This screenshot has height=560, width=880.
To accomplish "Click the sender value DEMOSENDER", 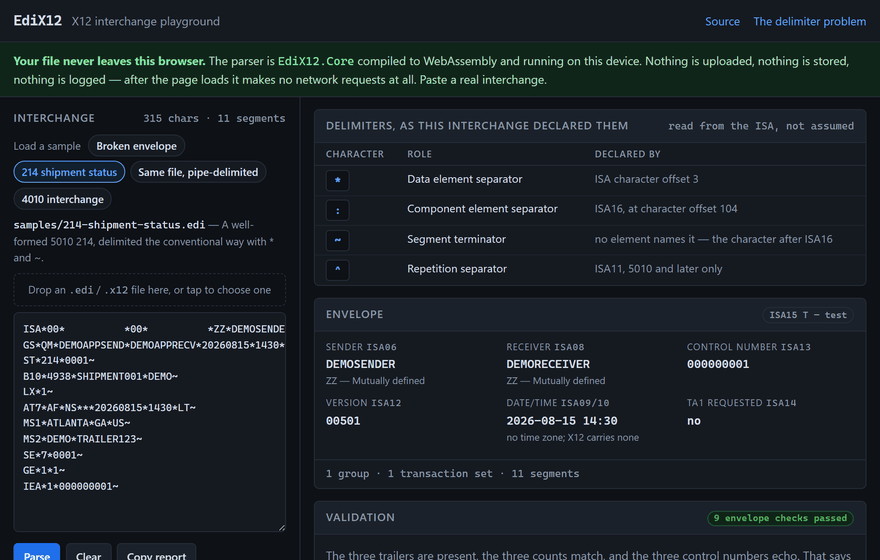I will [x=360, y=364].
